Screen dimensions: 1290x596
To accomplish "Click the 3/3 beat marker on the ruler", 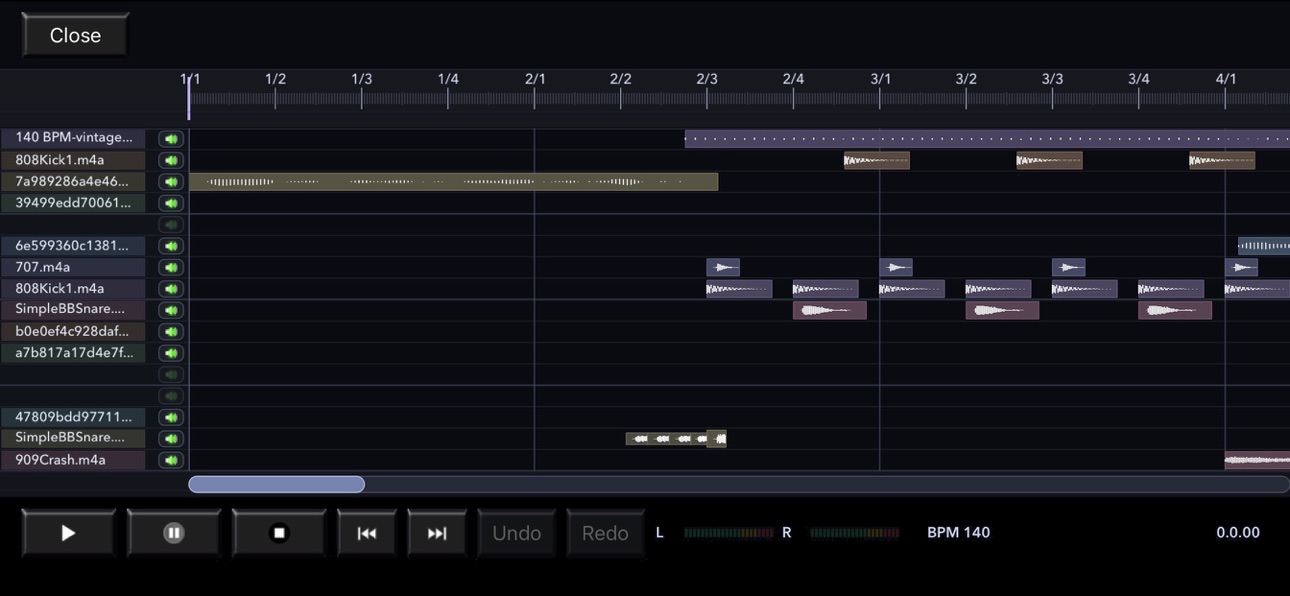I will (1052, 79).
